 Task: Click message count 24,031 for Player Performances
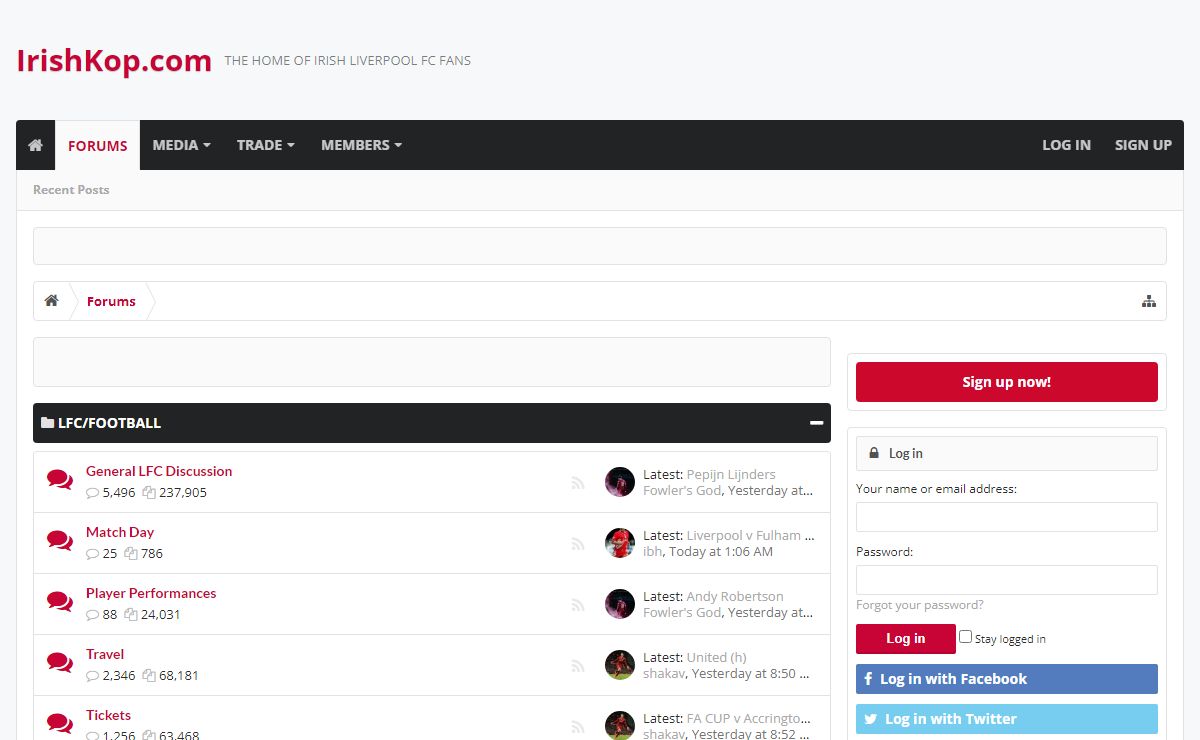[161, 614]
